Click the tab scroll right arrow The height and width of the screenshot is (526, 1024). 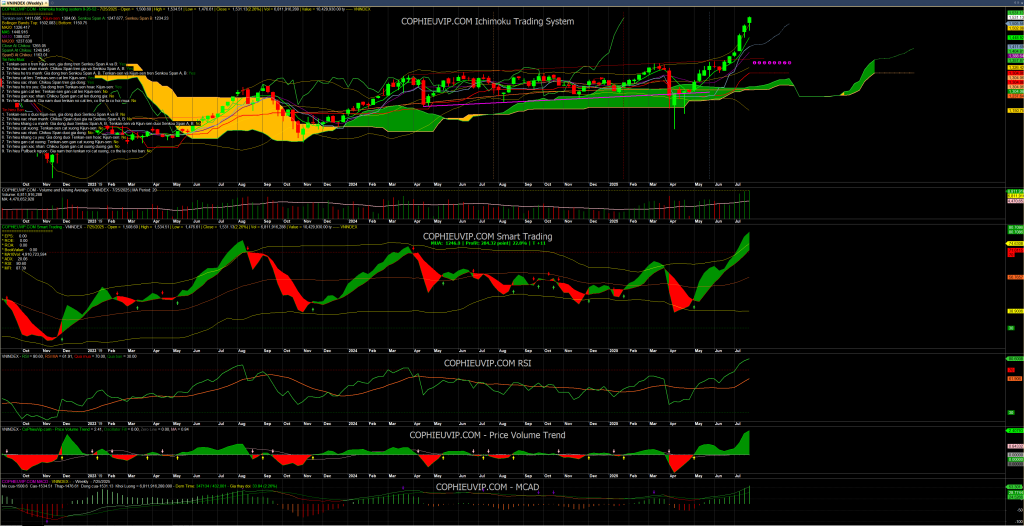1018,3
